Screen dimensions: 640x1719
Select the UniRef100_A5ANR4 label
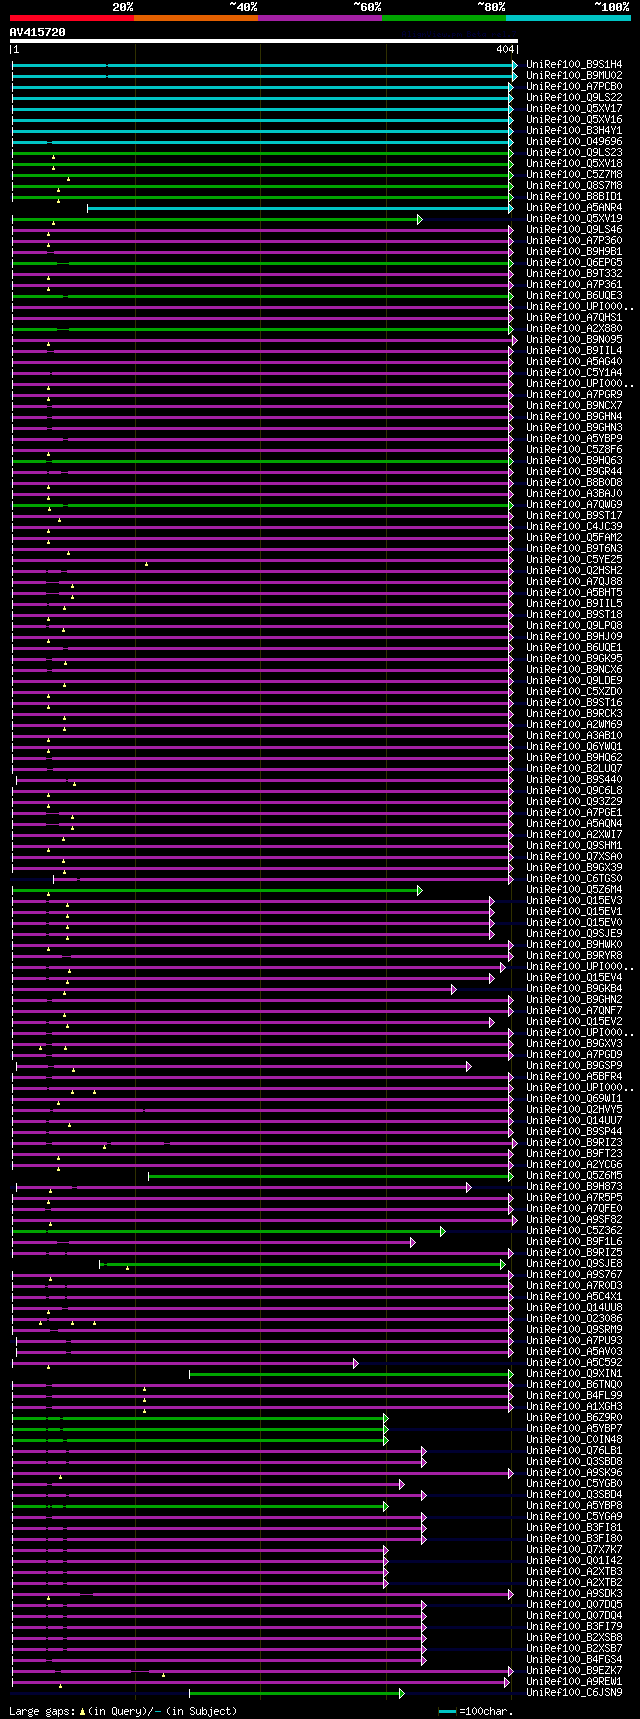coord(574,207)
